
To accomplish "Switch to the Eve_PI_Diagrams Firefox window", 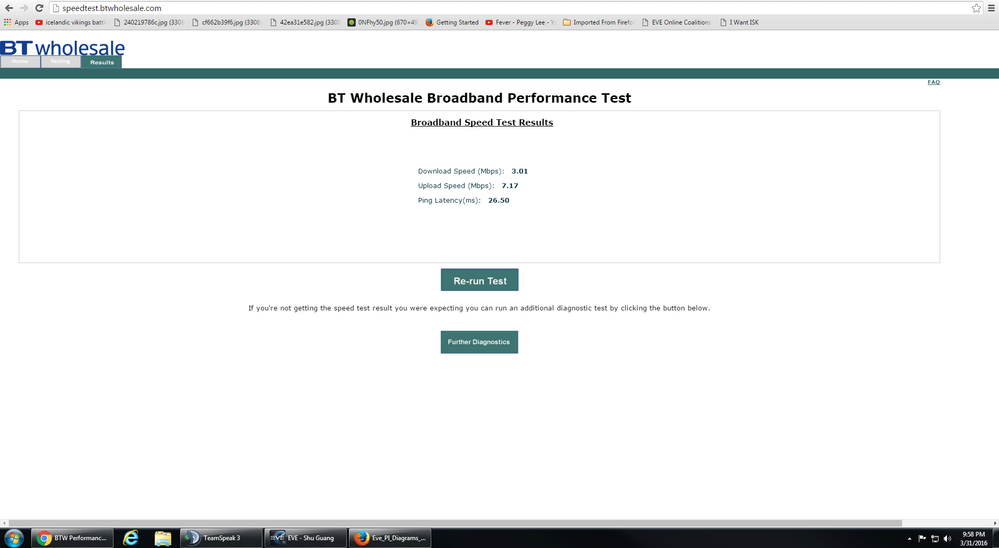I will [389, 538].
